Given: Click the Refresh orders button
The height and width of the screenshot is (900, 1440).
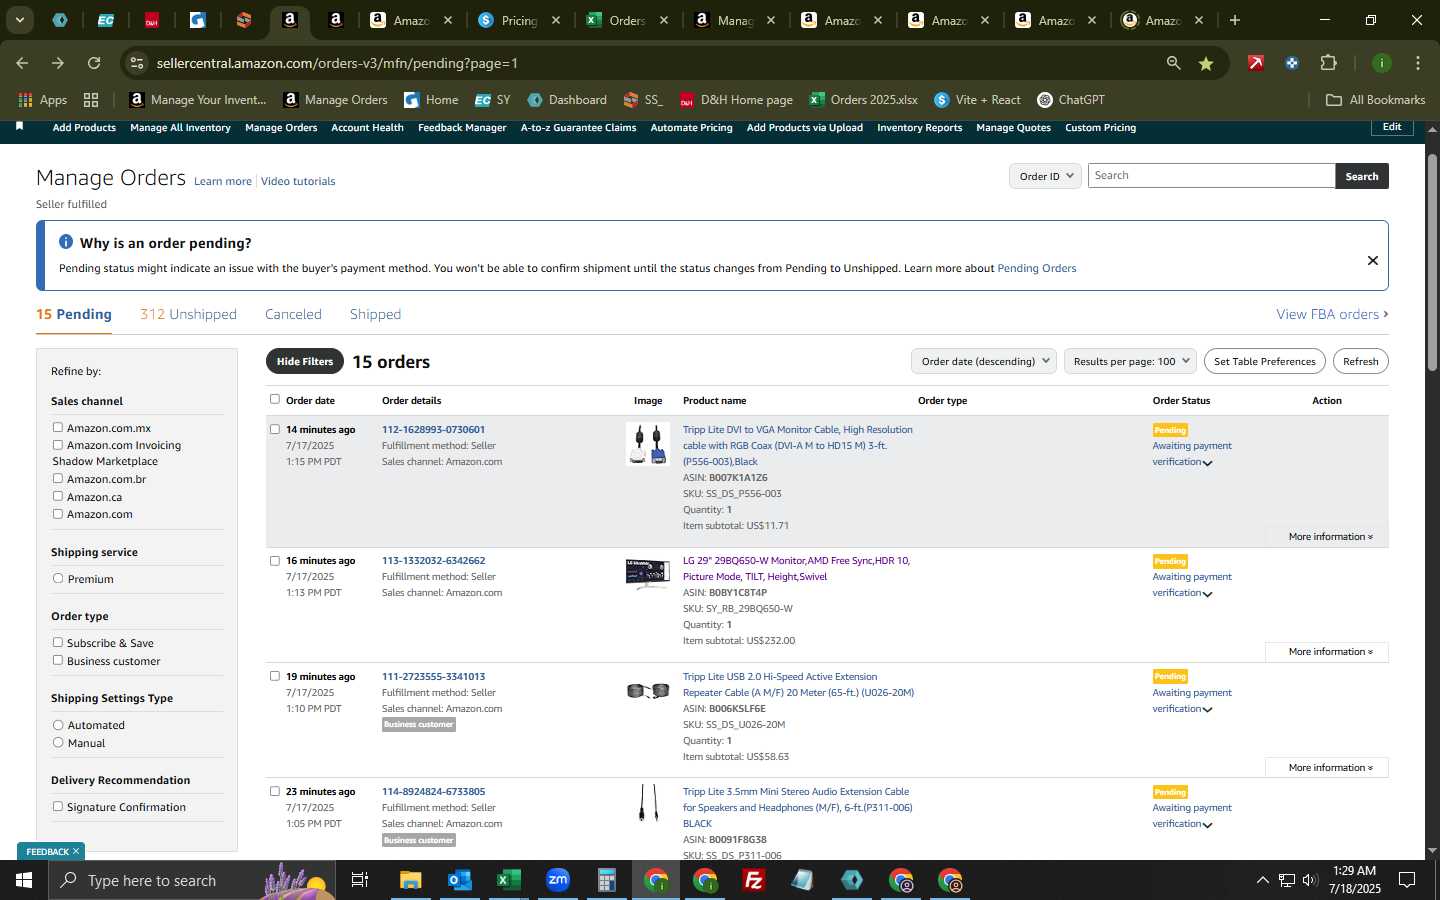Looking at the screenshot, I should (1360, 361).
